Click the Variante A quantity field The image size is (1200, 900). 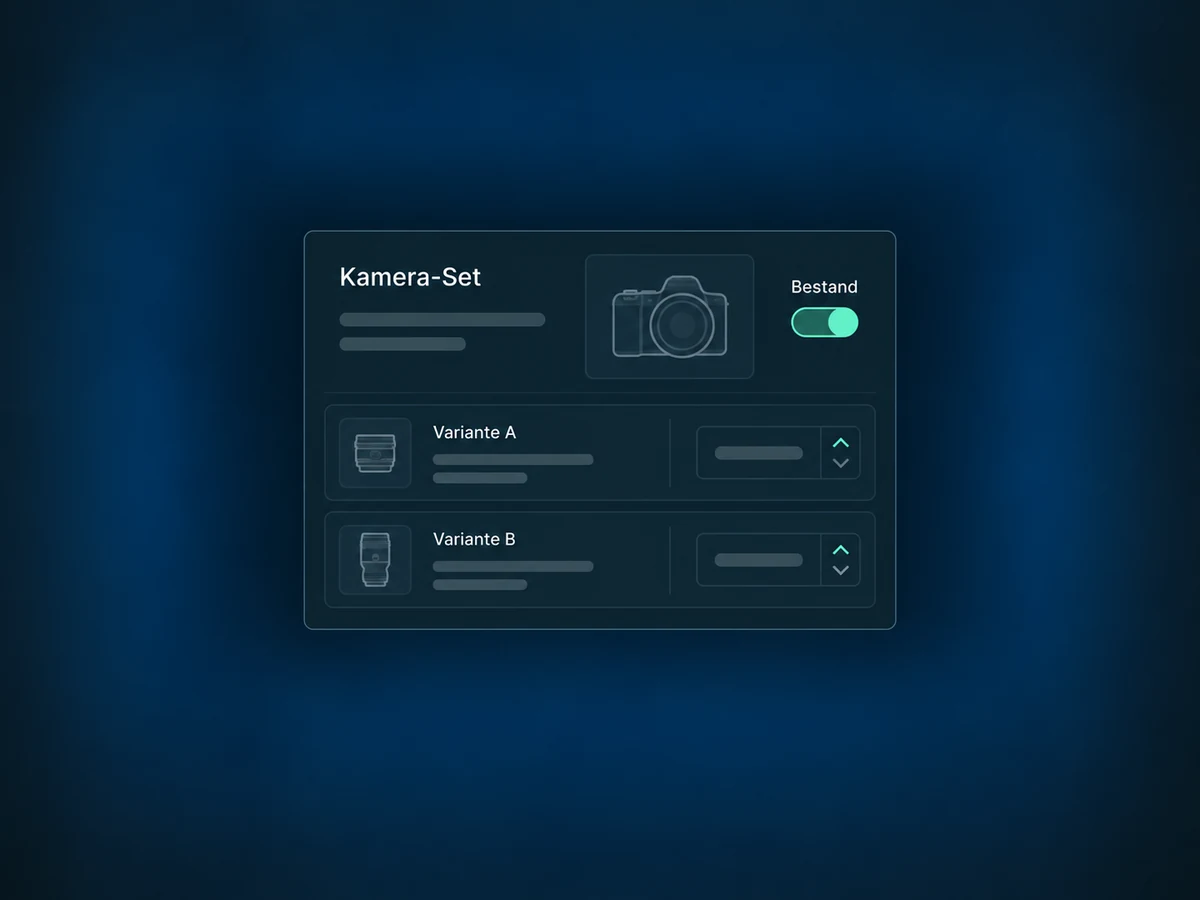759,453
